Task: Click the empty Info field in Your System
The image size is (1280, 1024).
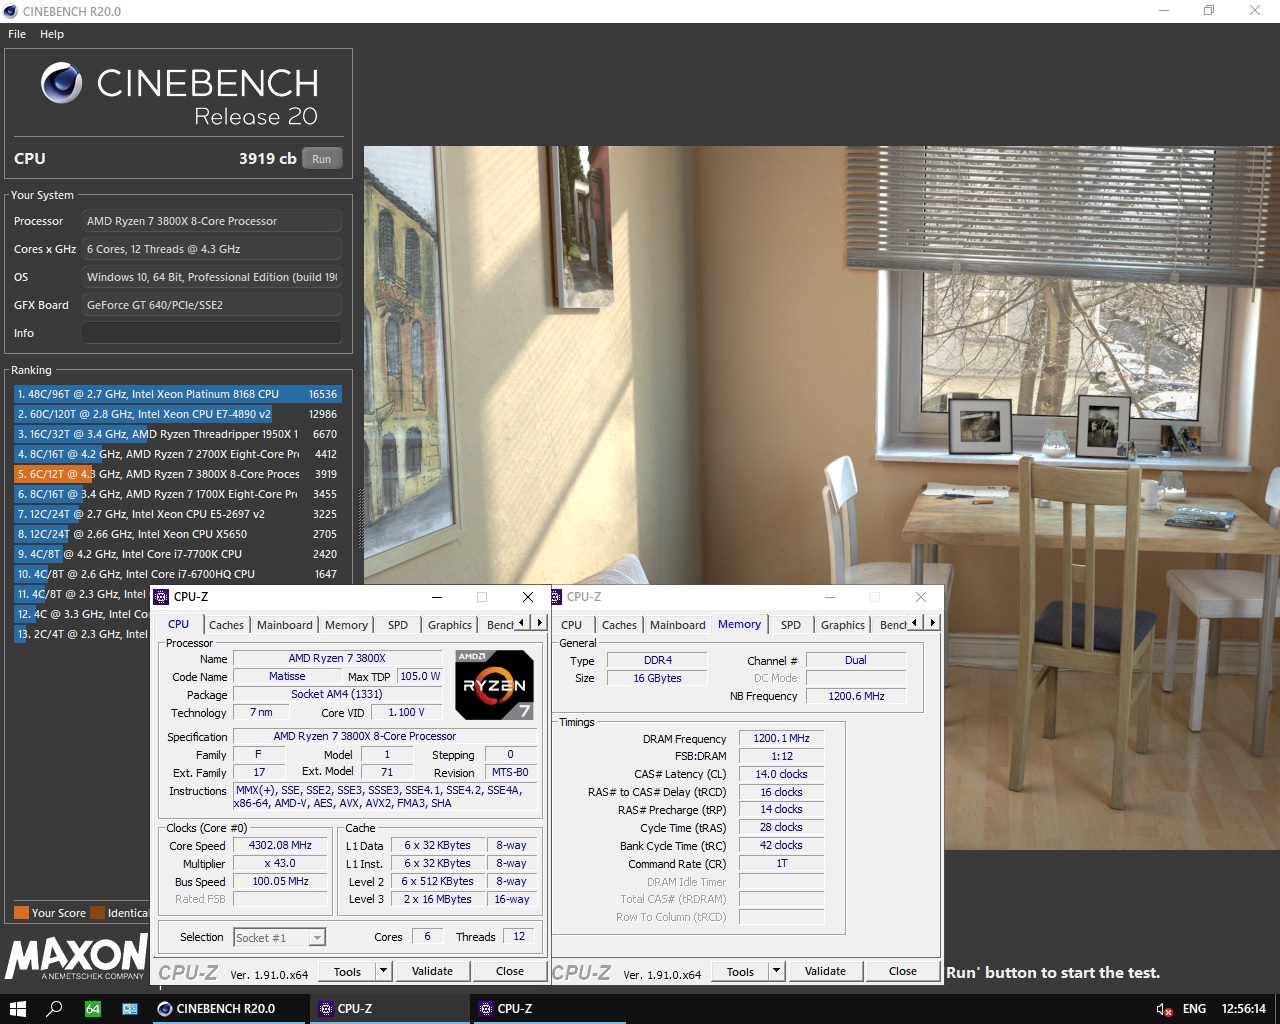Action: click(x=211, y=333)
